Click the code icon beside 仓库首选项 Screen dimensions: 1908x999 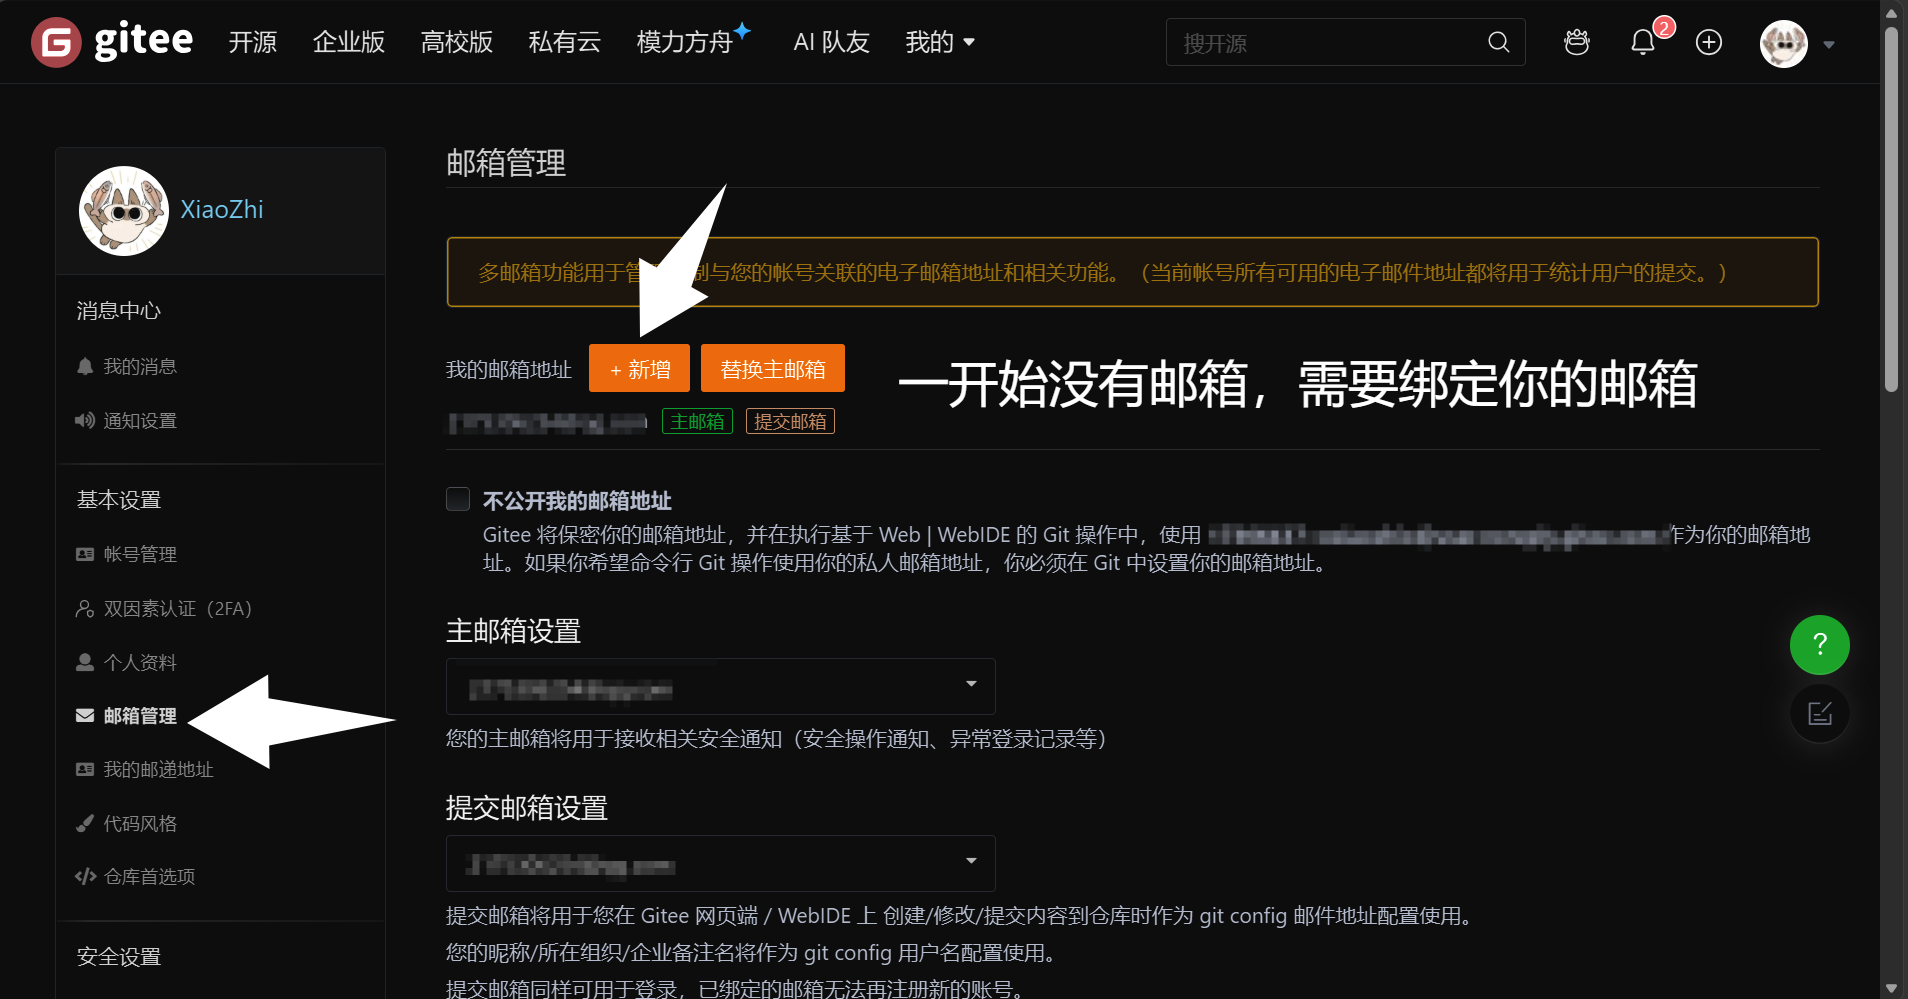(85, 877)
